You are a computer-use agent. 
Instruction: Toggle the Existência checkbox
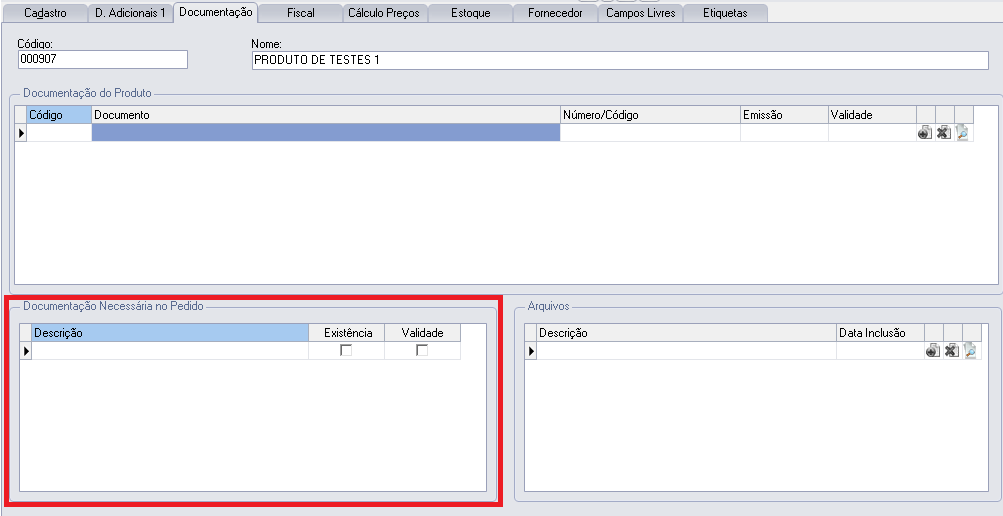[x=346, y=350]
